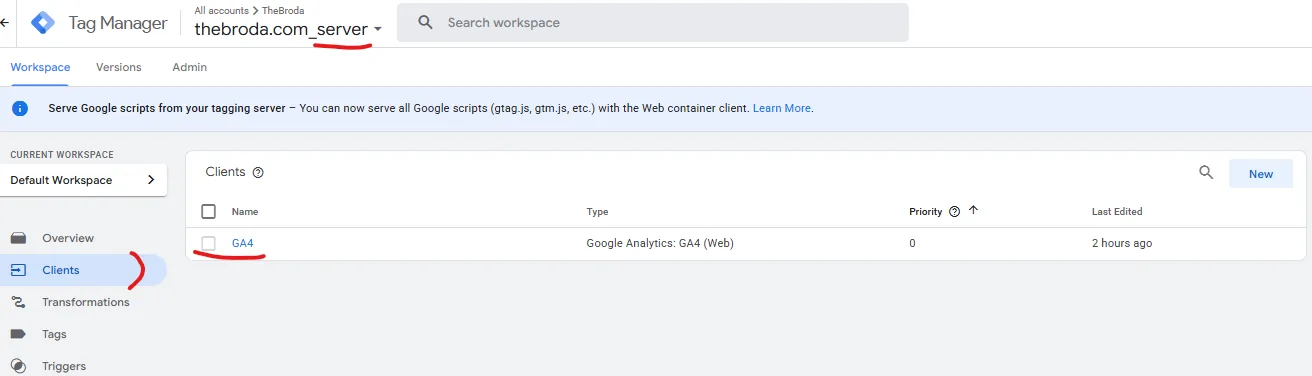This screenshot has height=376, width=1312.
Task: Click the back arrow icon
Action: pyautogui.click(x=4, y=22)
